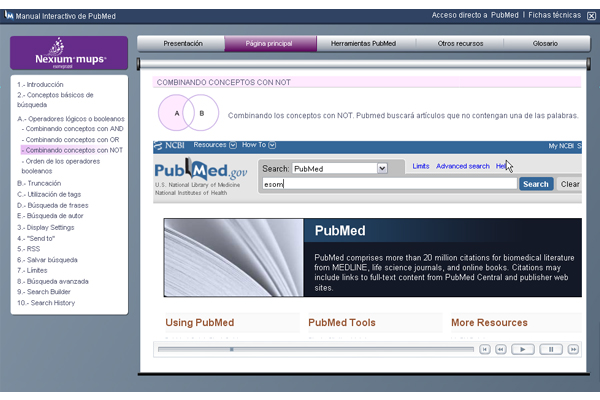The image size is (600, 400).
Task: Open the Herramientas PubMed tab
Action: 363,44
